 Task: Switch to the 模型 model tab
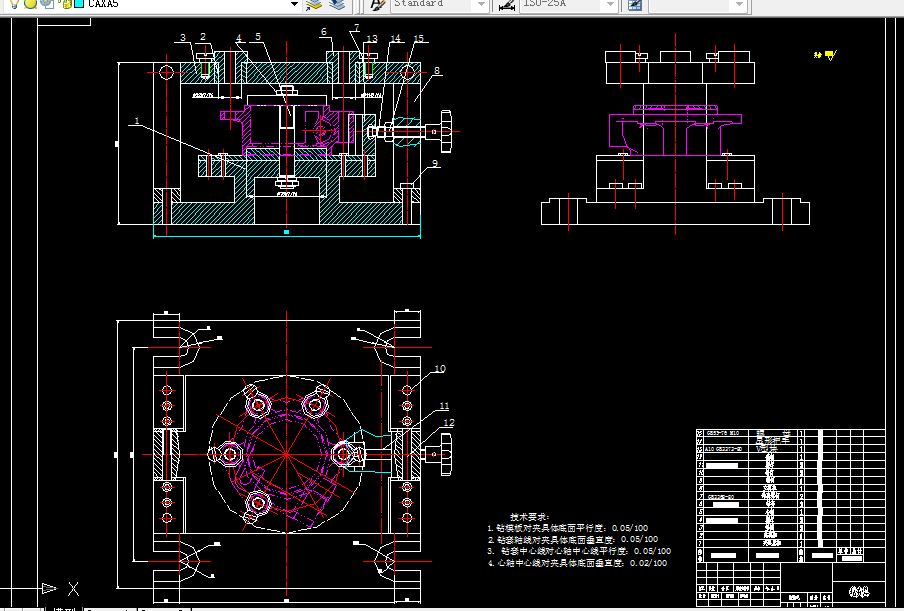[x=64, y=609]
